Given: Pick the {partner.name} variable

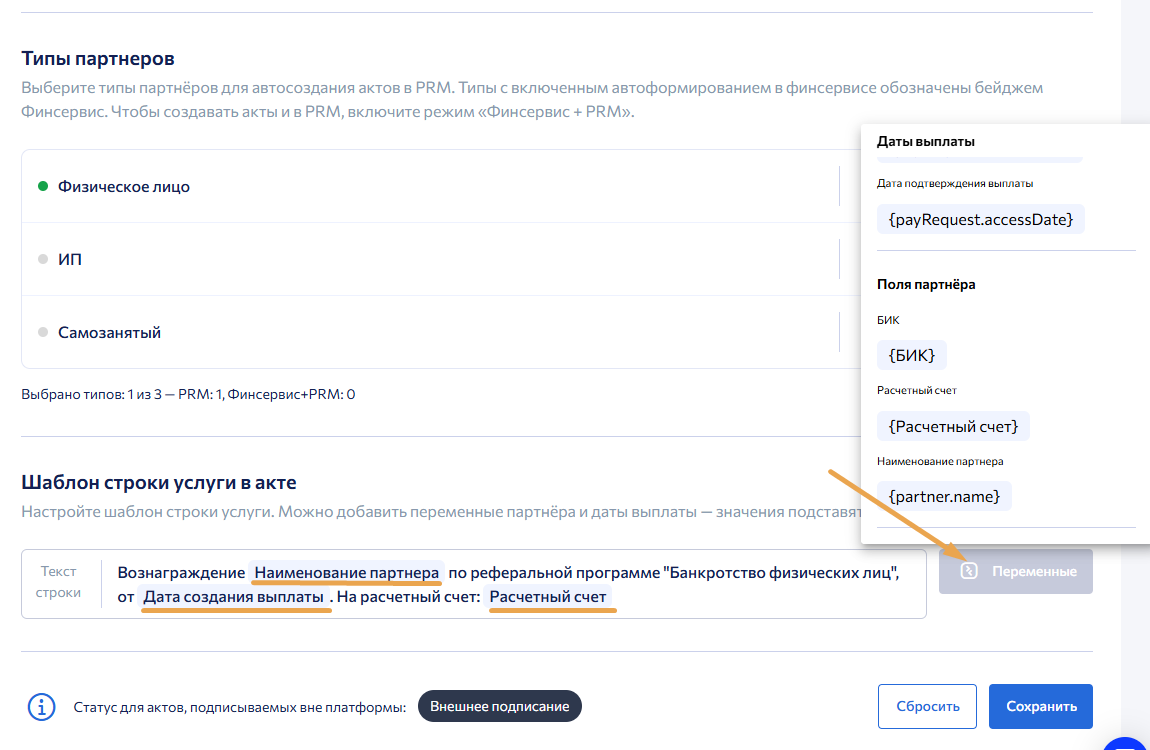Looking at the screenshot, I should pos(944,495).
